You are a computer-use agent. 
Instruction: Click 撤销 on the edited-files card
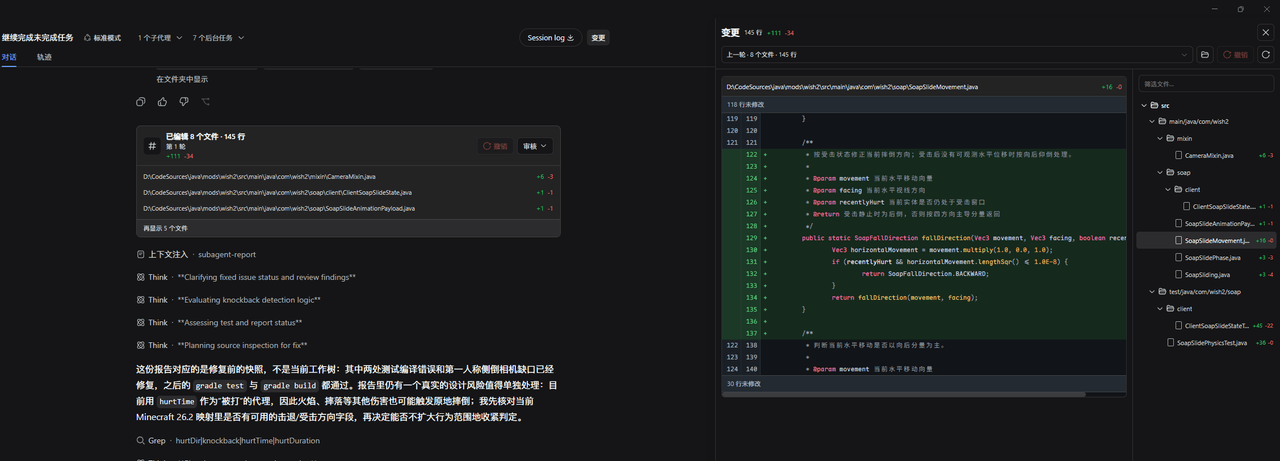[x=495, y=146]
